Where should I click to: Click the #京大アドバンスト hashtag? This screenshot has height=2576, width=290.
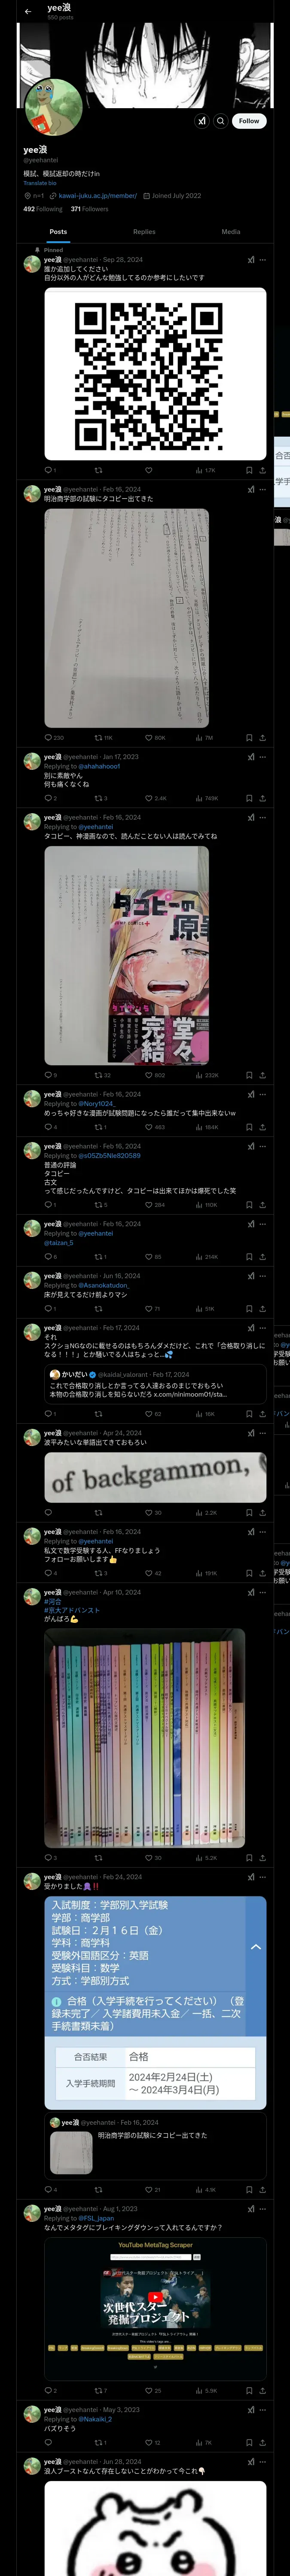(72, 1610)
